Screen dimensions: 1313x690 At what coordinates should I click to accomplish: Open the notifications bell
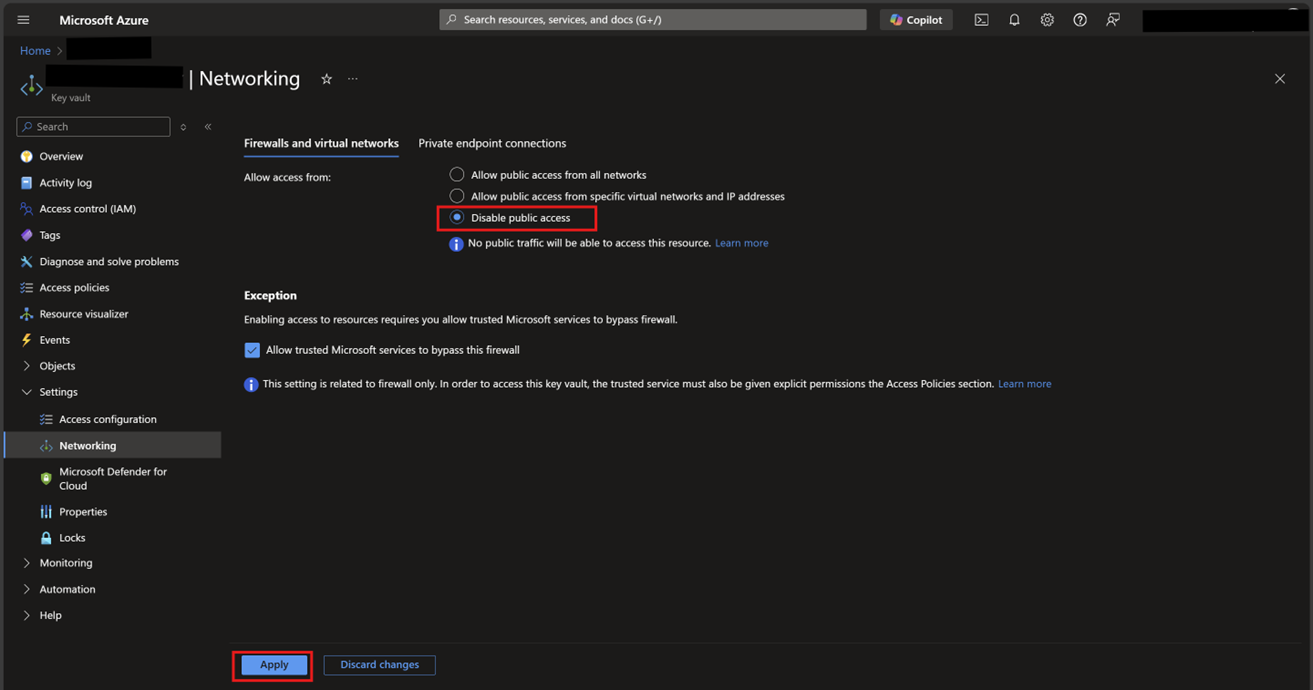[x=1014, y=20]
